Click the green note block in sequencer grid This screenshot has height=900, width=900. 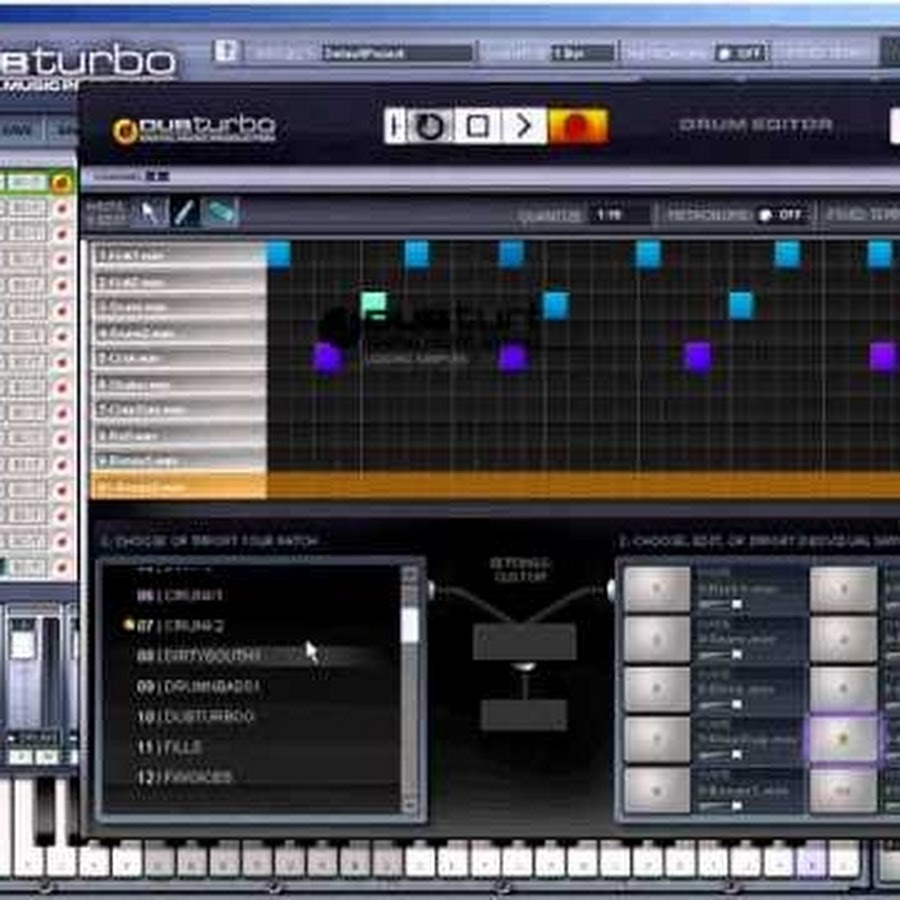tap(373, 303)
